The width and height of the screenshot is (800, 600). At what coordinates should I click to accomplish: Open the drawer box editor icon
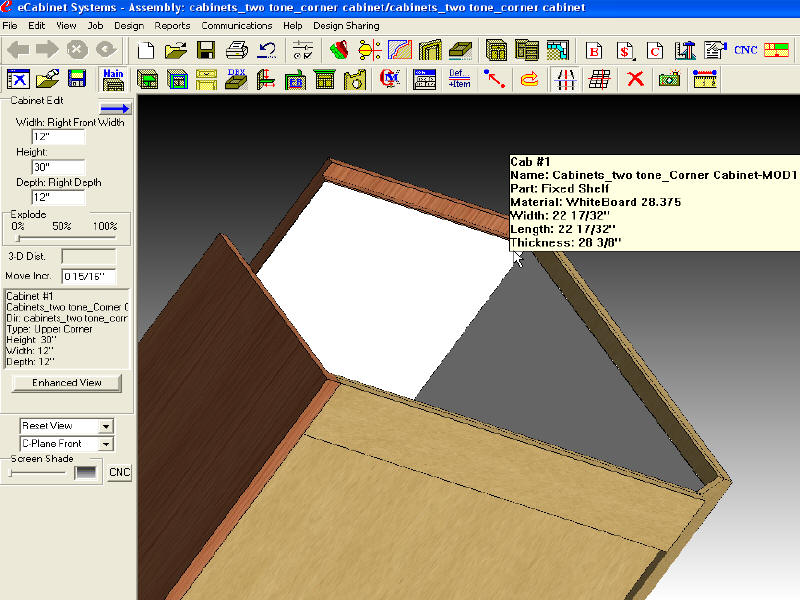point(460,50)
